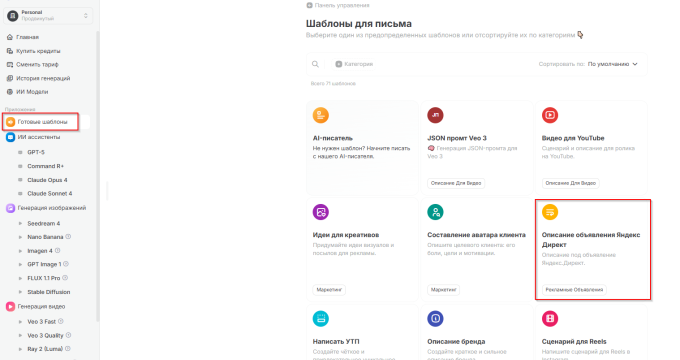Click the history icon beside История генераций
The width and height of the screenshot is (680, 360).
(10, 78)
